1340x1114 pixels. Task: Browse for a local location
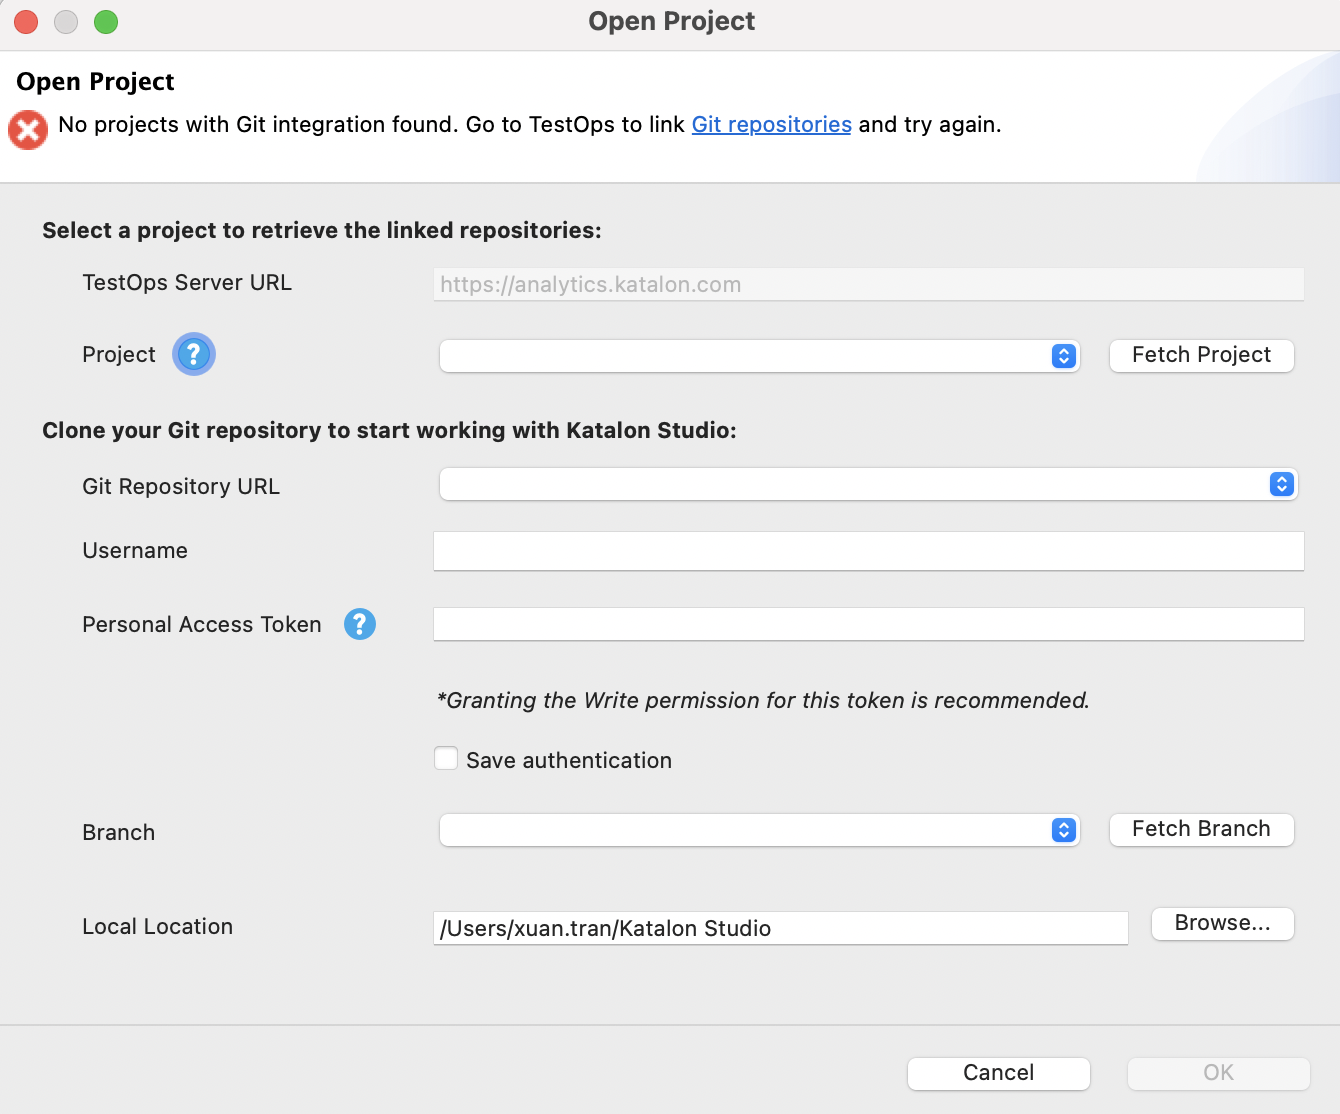(x=1222, y=923)
